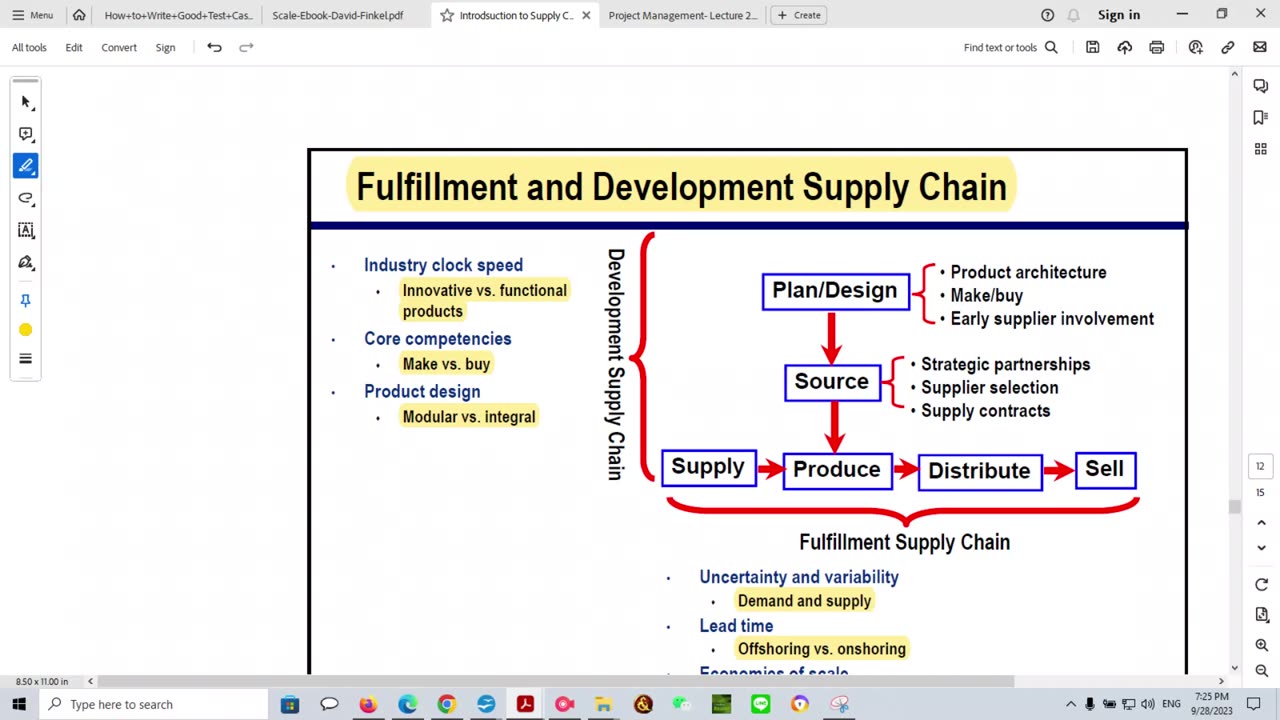The image size is (1280, 720).
Task: Open the line thickness menu icon
Action: pyautogui.click(x=26, y=359)
